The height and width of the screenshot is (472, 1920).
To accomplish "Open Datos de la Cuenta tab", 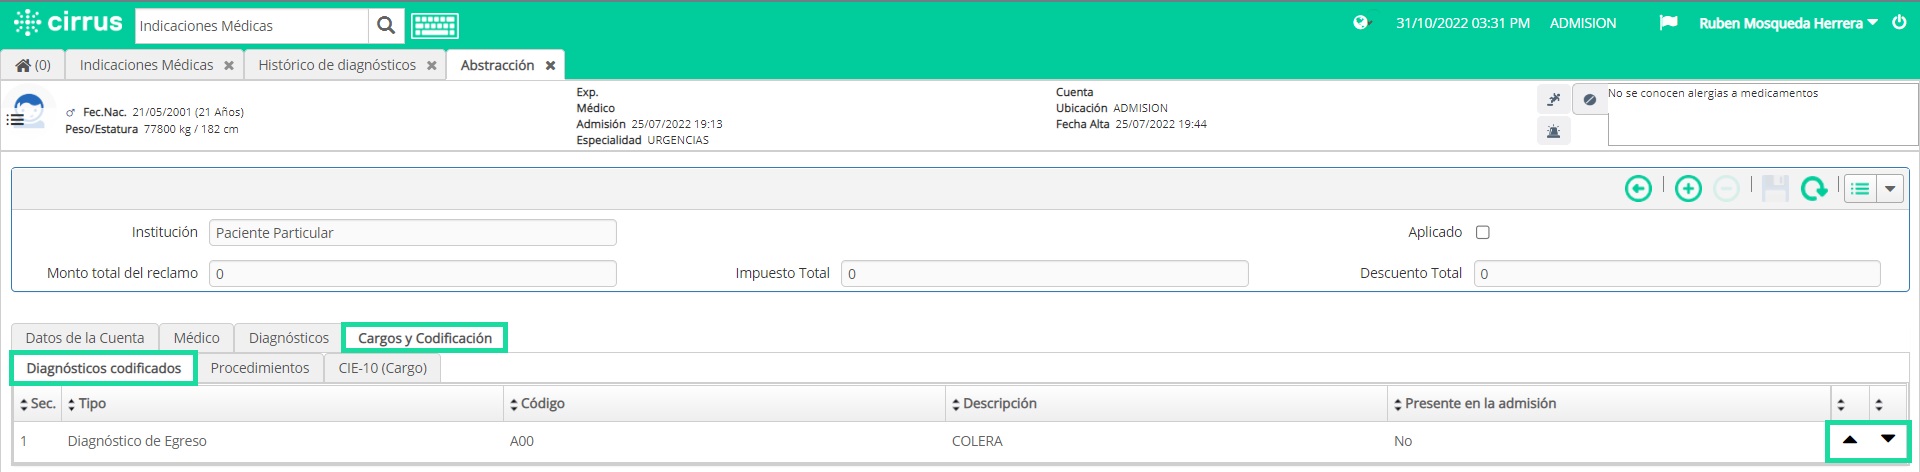I will pyautogui.click(x=85, y=338).
